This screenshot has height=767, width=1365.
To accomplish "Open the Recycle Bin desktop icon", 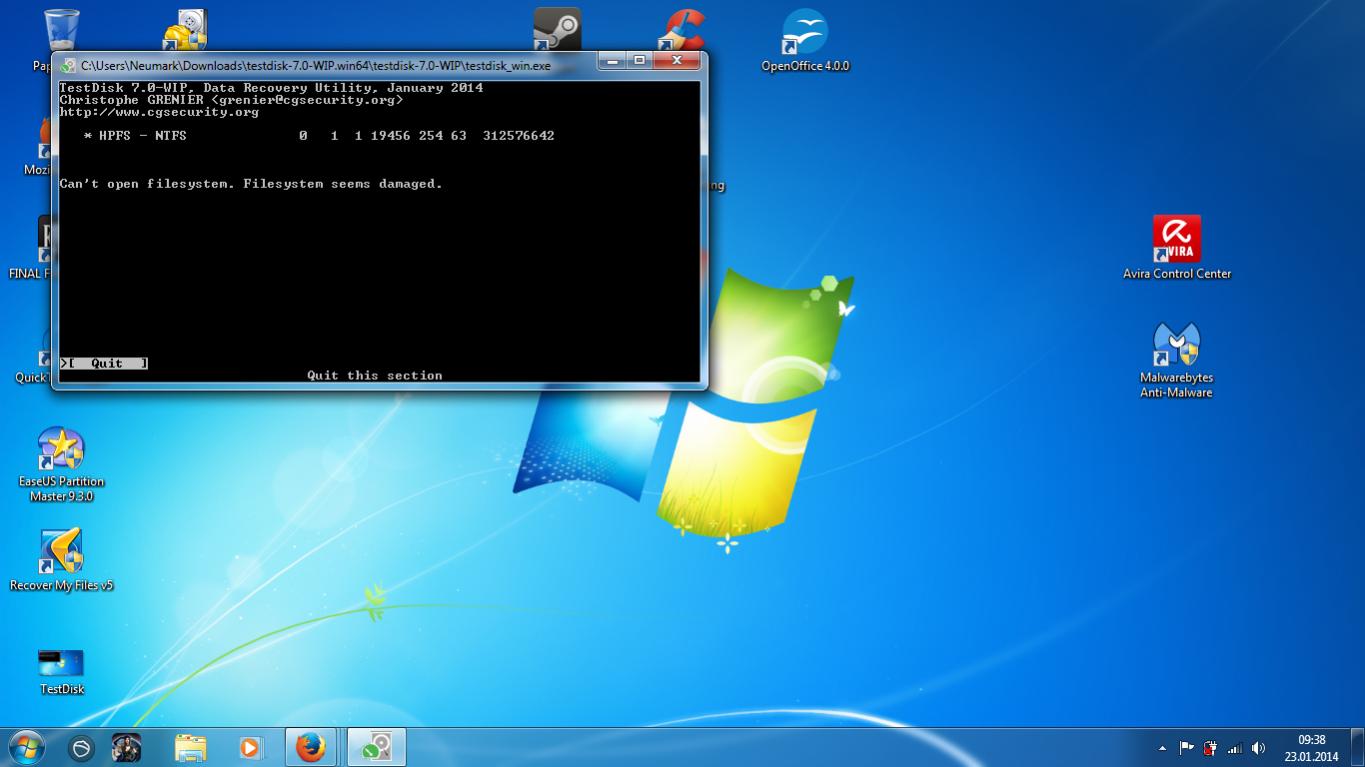I will coord(61,31).
